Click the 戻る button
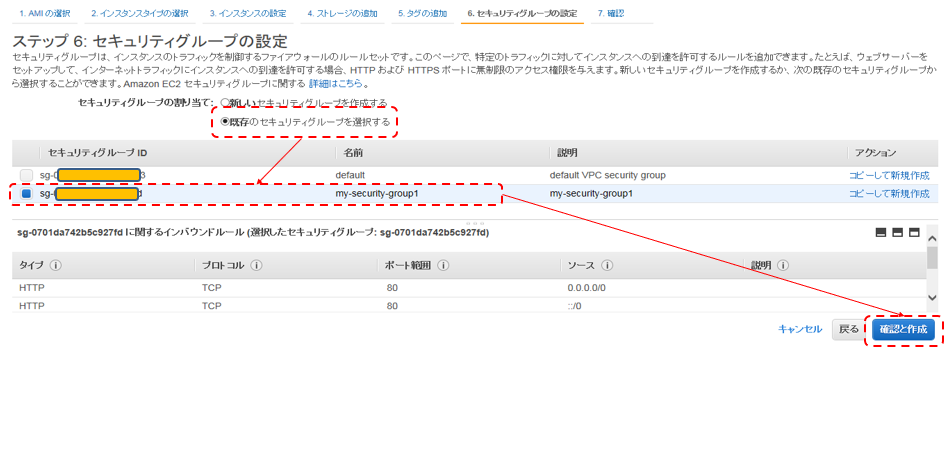 coord(849,330)
